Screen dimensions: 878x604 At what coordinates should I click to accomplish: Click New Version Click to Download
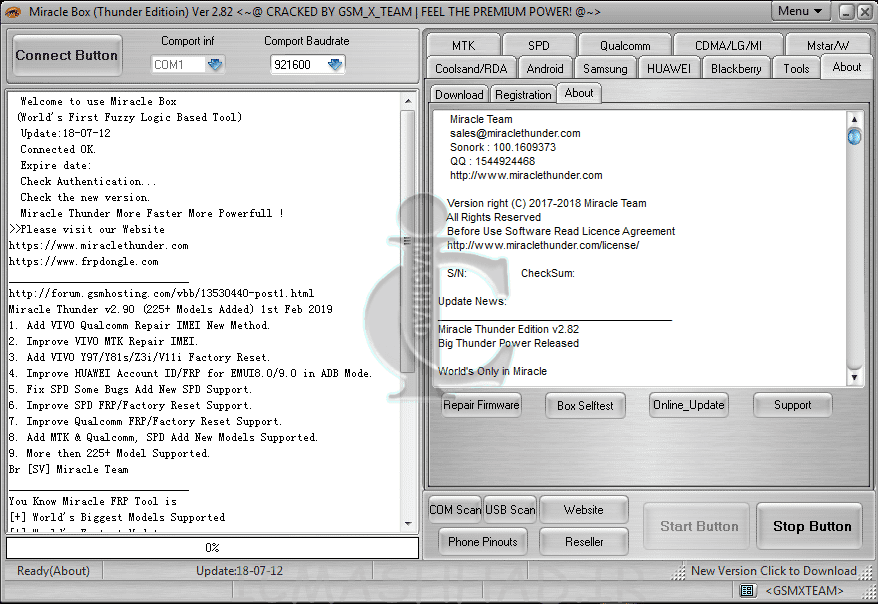tap(773, 570)
